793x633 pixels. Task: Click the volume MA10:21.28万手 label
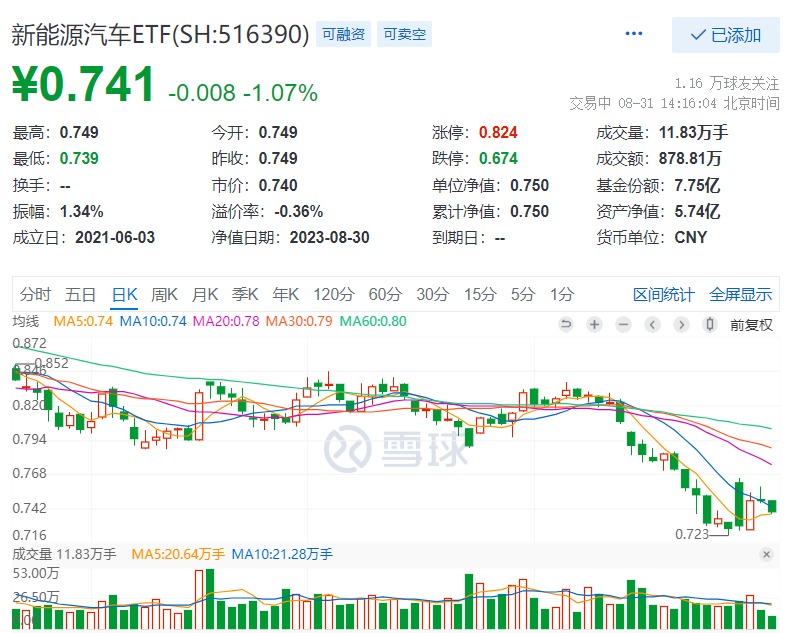(282, 555)
